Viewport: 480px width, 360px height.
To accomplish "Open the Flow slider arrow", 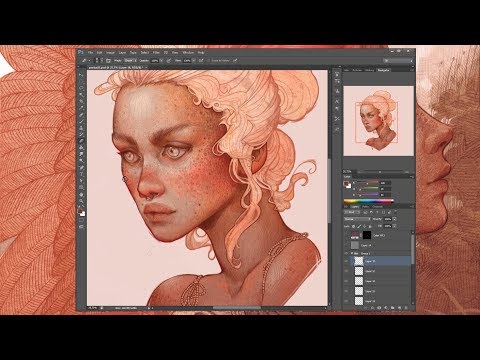I will 194,61.
